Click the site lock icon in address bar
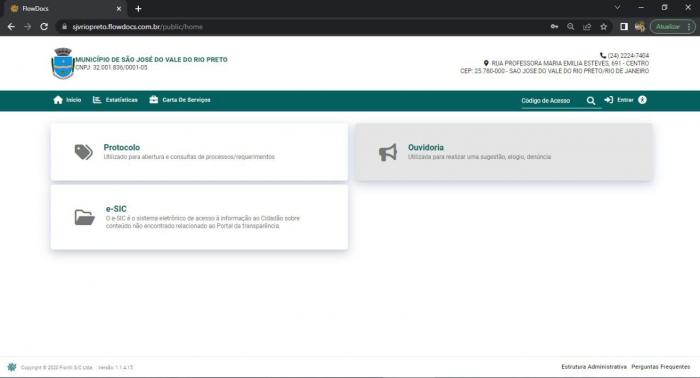 [x=64, y=27]
